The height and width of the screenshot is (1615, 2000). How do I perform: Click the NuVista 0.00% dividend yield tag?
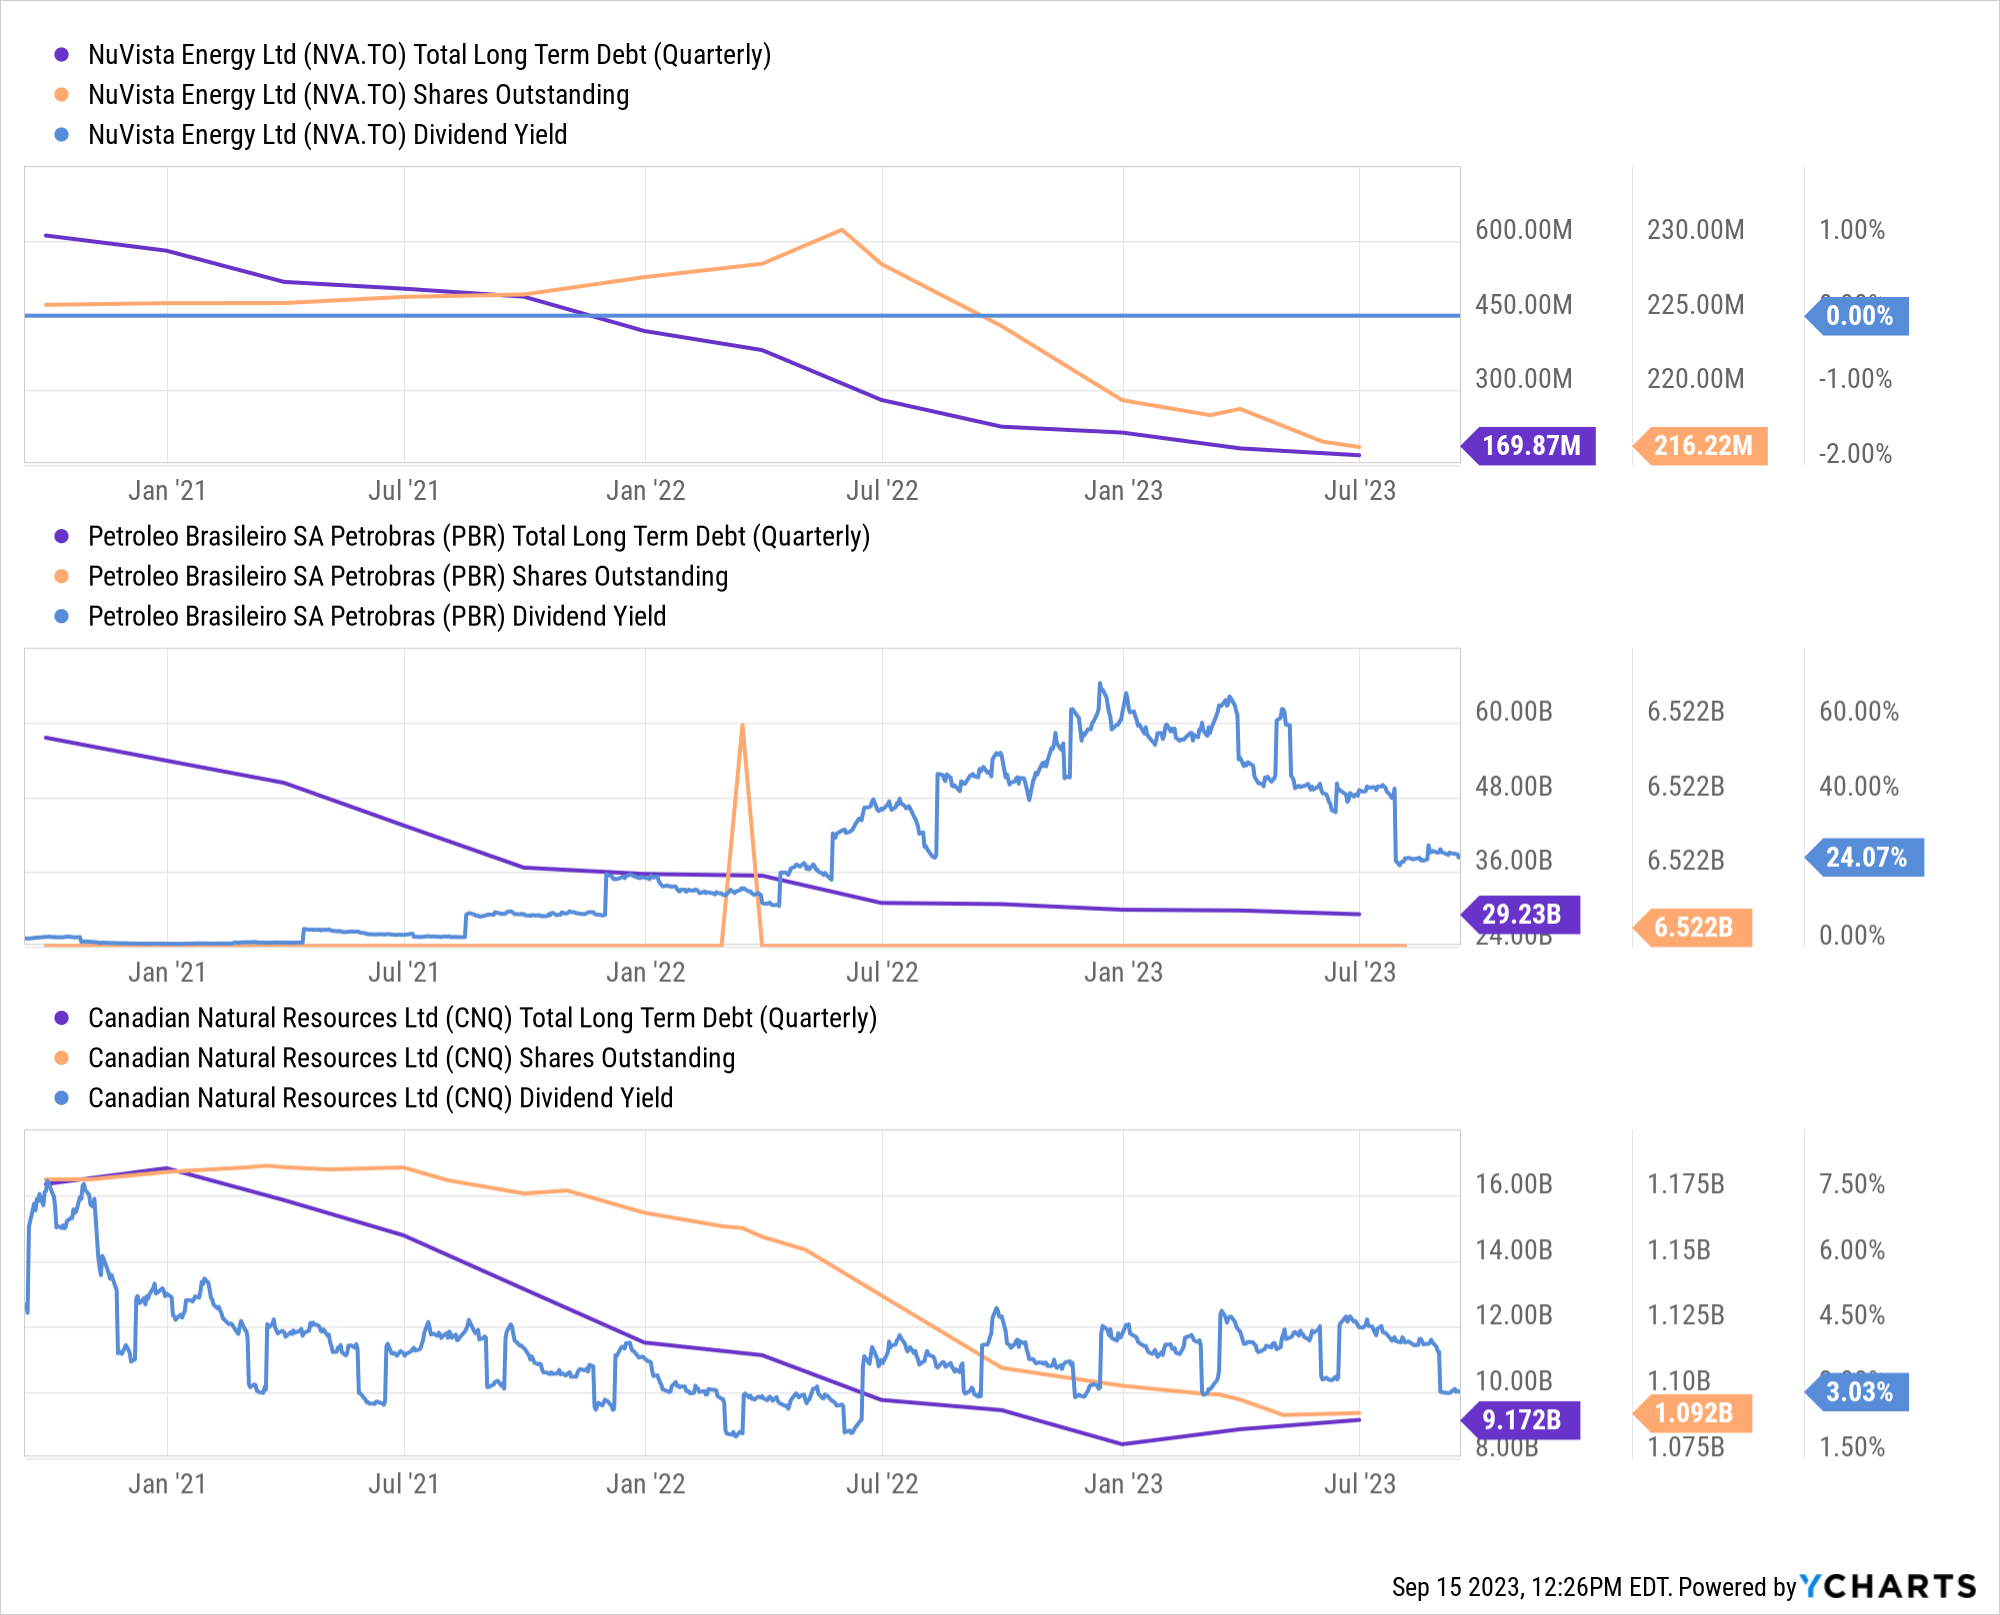point(1859,316)
